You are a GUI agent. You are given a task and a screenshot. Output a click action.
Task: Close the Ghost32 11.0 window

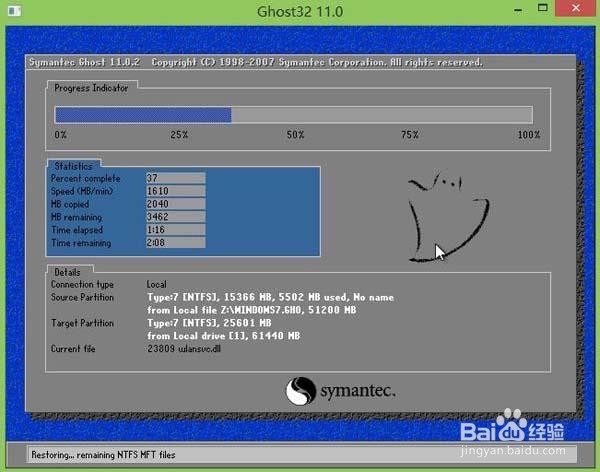tap(576, 8)
